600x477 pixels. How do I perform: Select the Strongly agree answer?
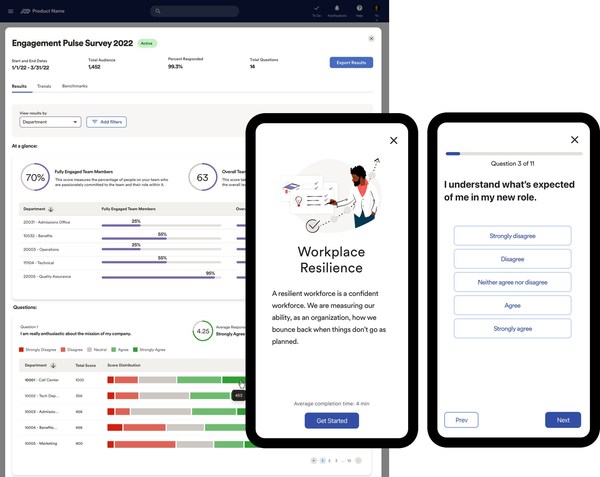pyautogui.click(x=512, y=328)
